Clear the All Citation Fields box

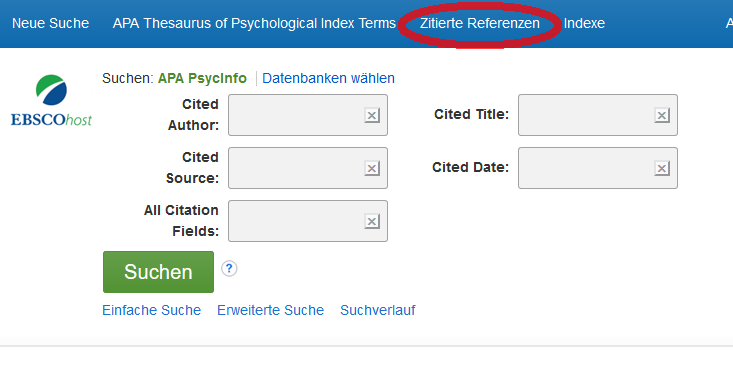pos(372,221)
